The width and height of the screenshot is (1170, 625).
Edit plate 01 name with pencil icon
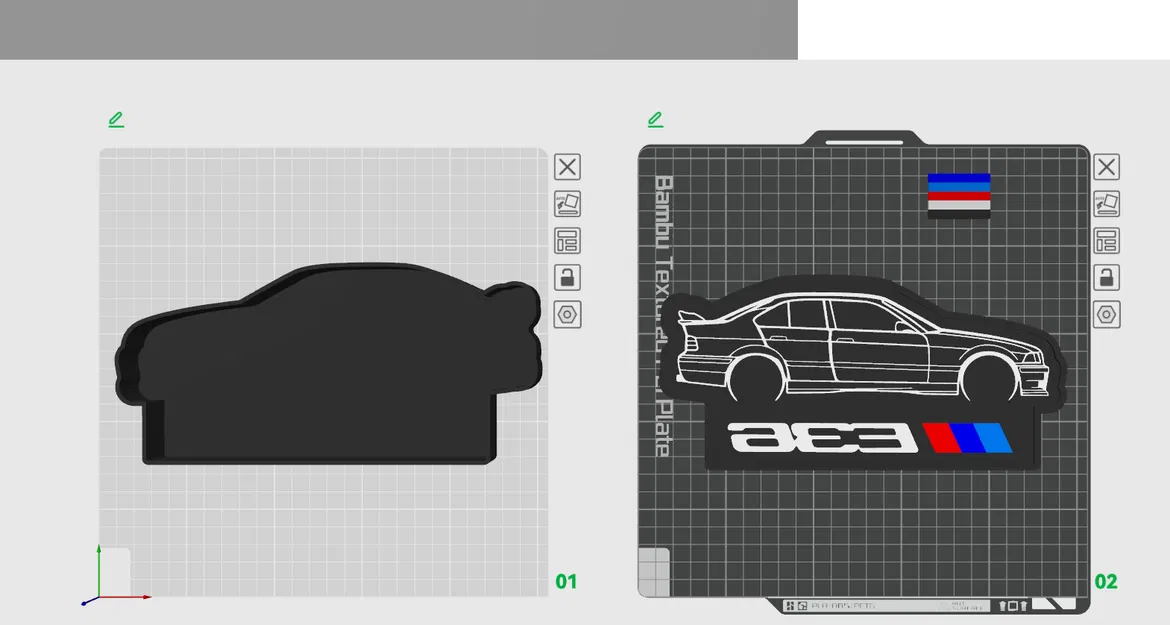click(x=116, y=119)
